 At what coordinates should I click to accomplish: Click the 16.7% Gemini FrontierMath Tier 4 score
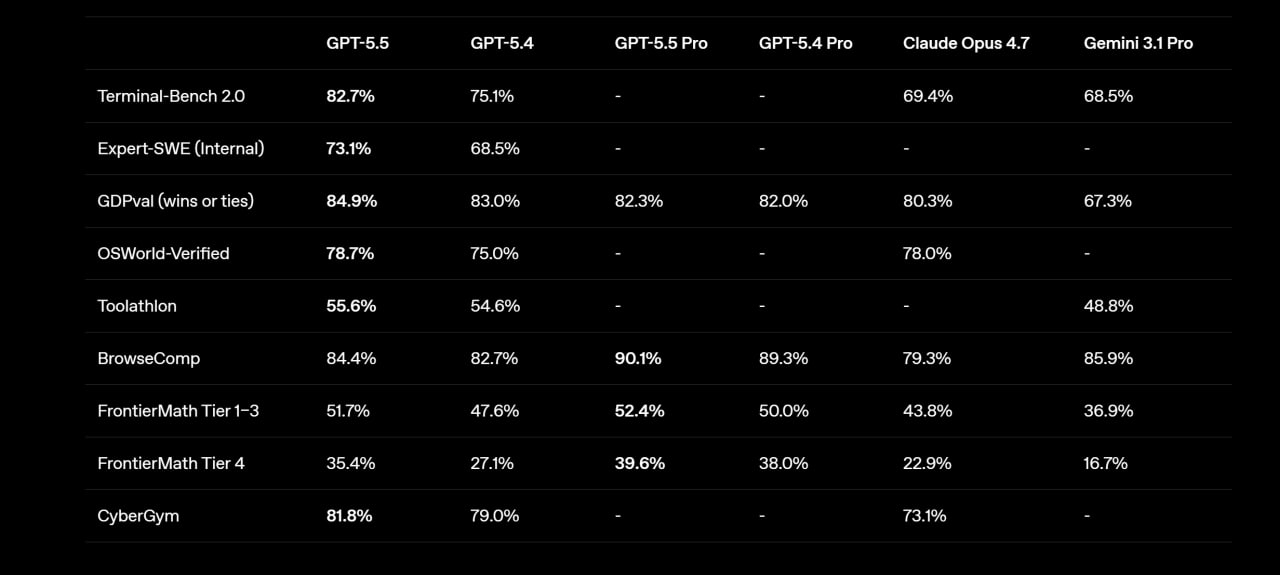click(1106, 463)
